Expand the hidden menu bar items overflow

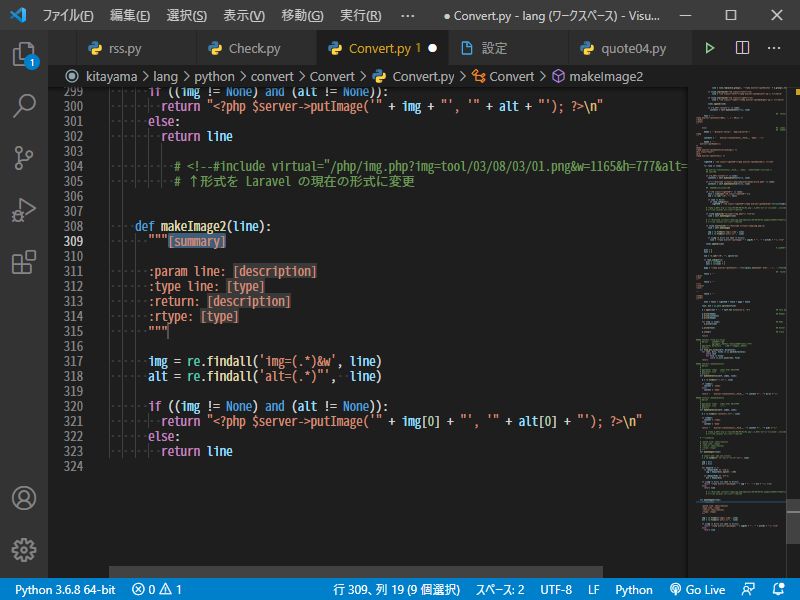[x=407, y=16]
